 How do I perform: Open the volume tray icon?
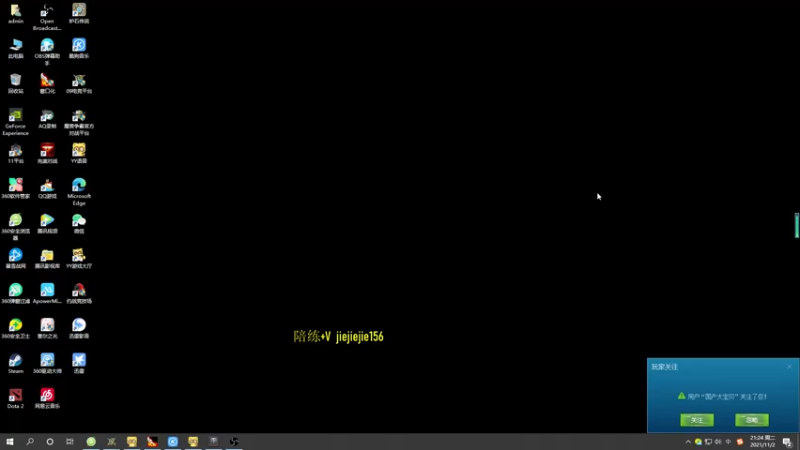click(x=718, y=442)
